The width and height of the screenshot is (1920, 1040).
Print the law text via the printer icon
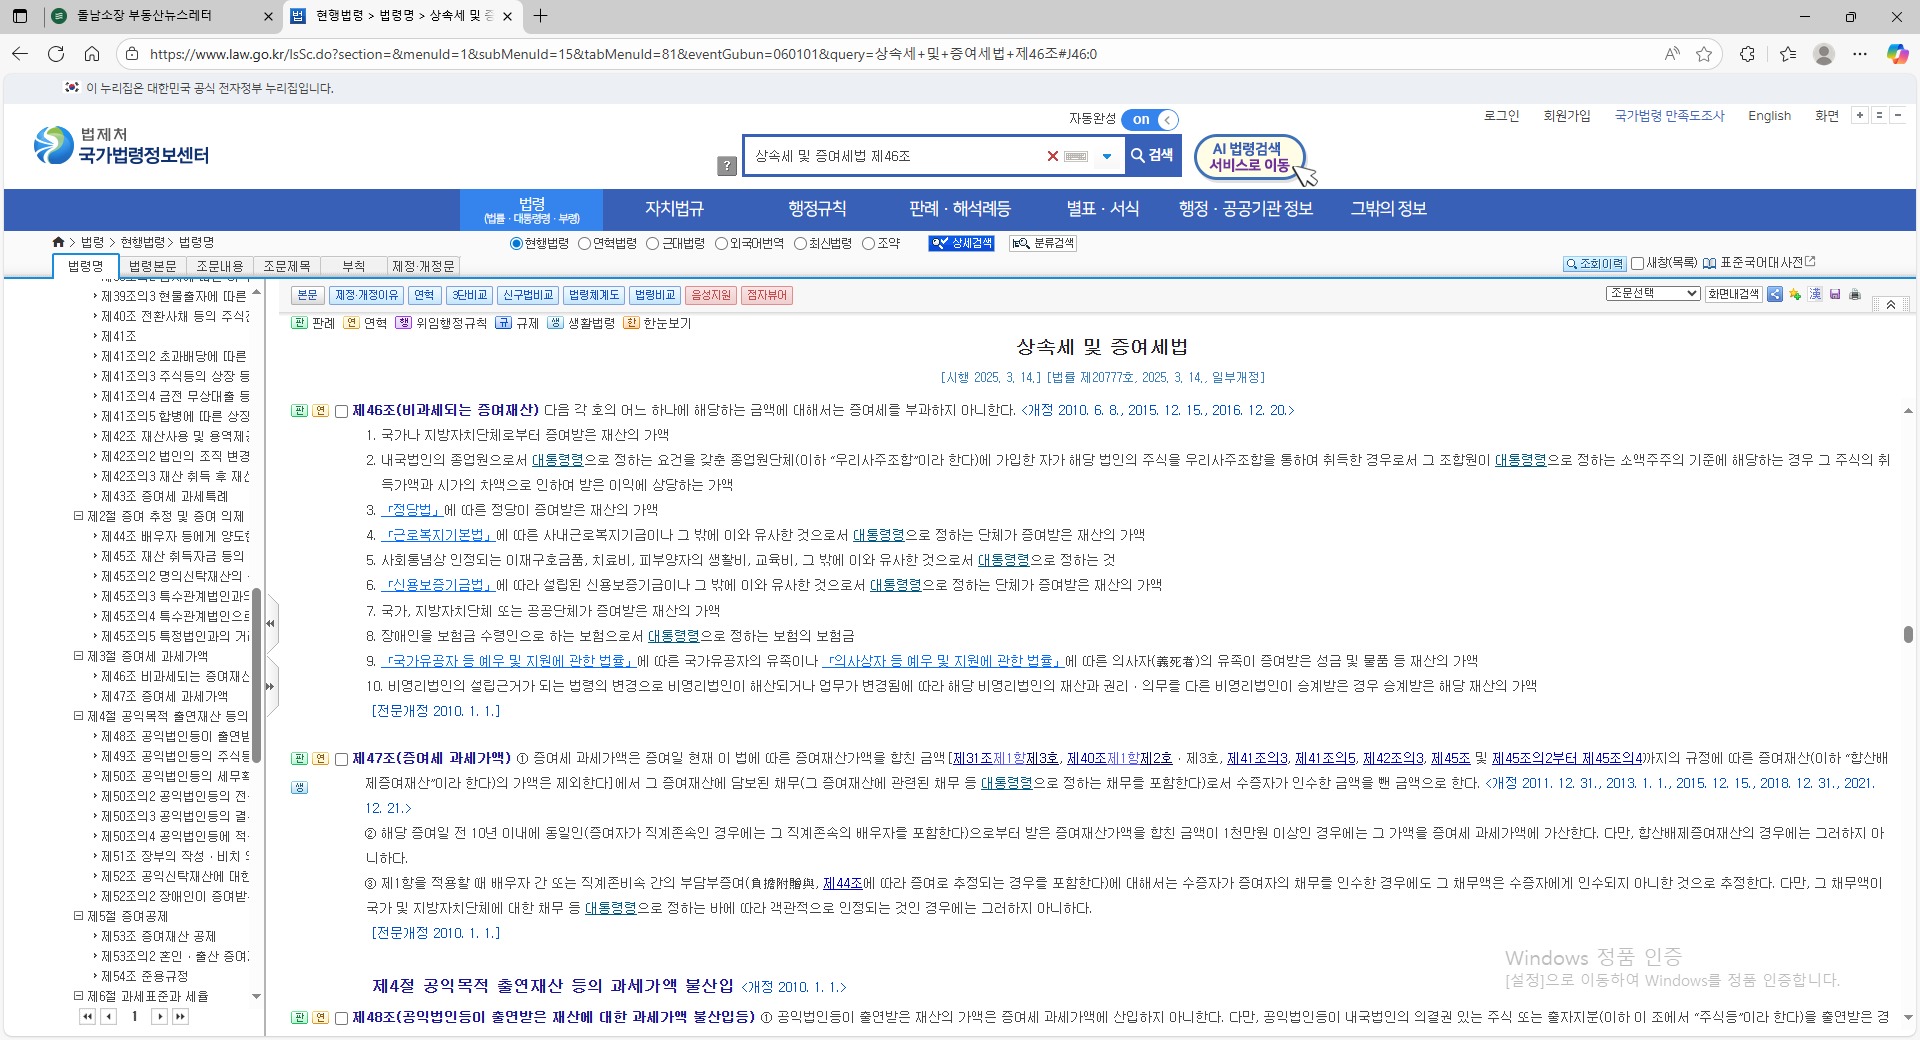tap(1854, 295)
